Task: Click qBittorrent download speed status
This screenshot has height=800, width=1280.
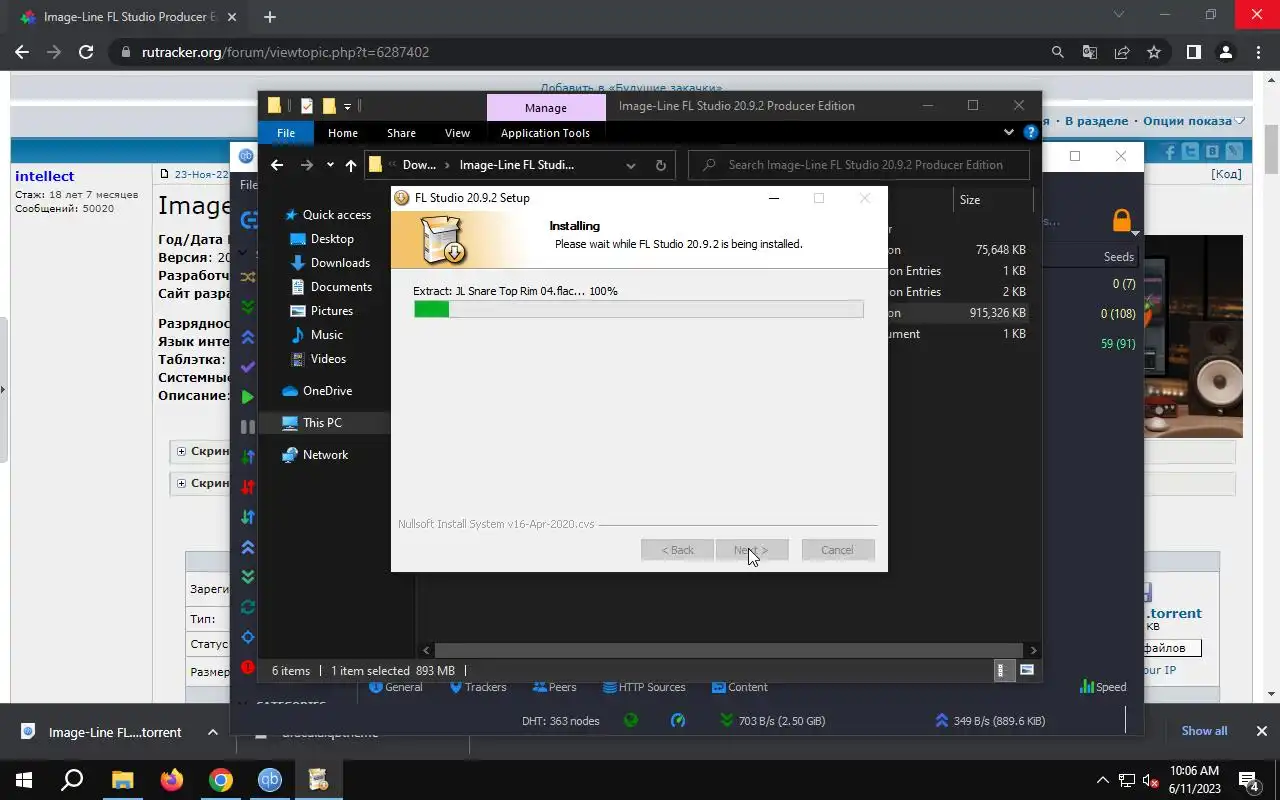Action: click(772, 721)
